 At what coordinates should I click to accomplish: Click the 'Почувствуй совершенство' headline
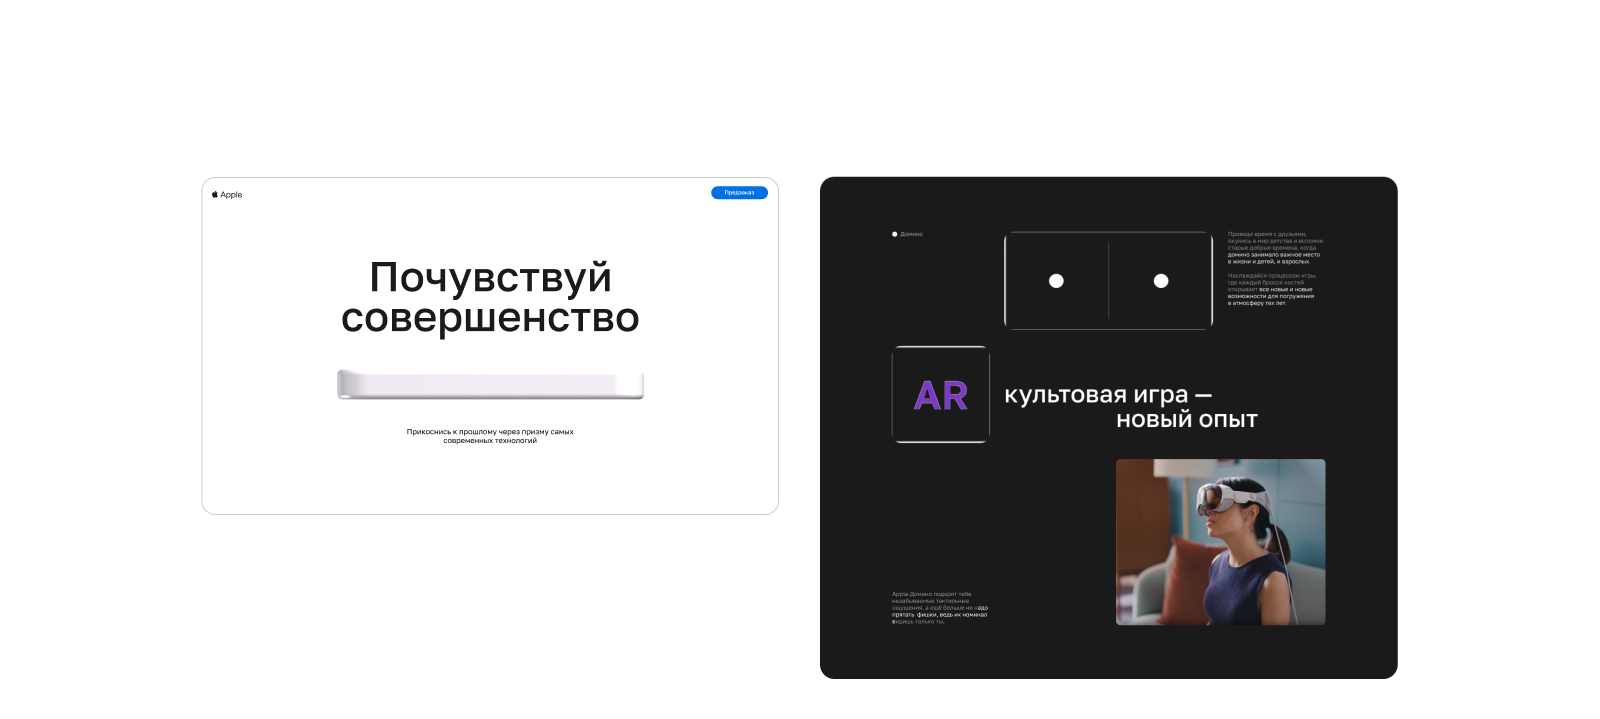490,297
